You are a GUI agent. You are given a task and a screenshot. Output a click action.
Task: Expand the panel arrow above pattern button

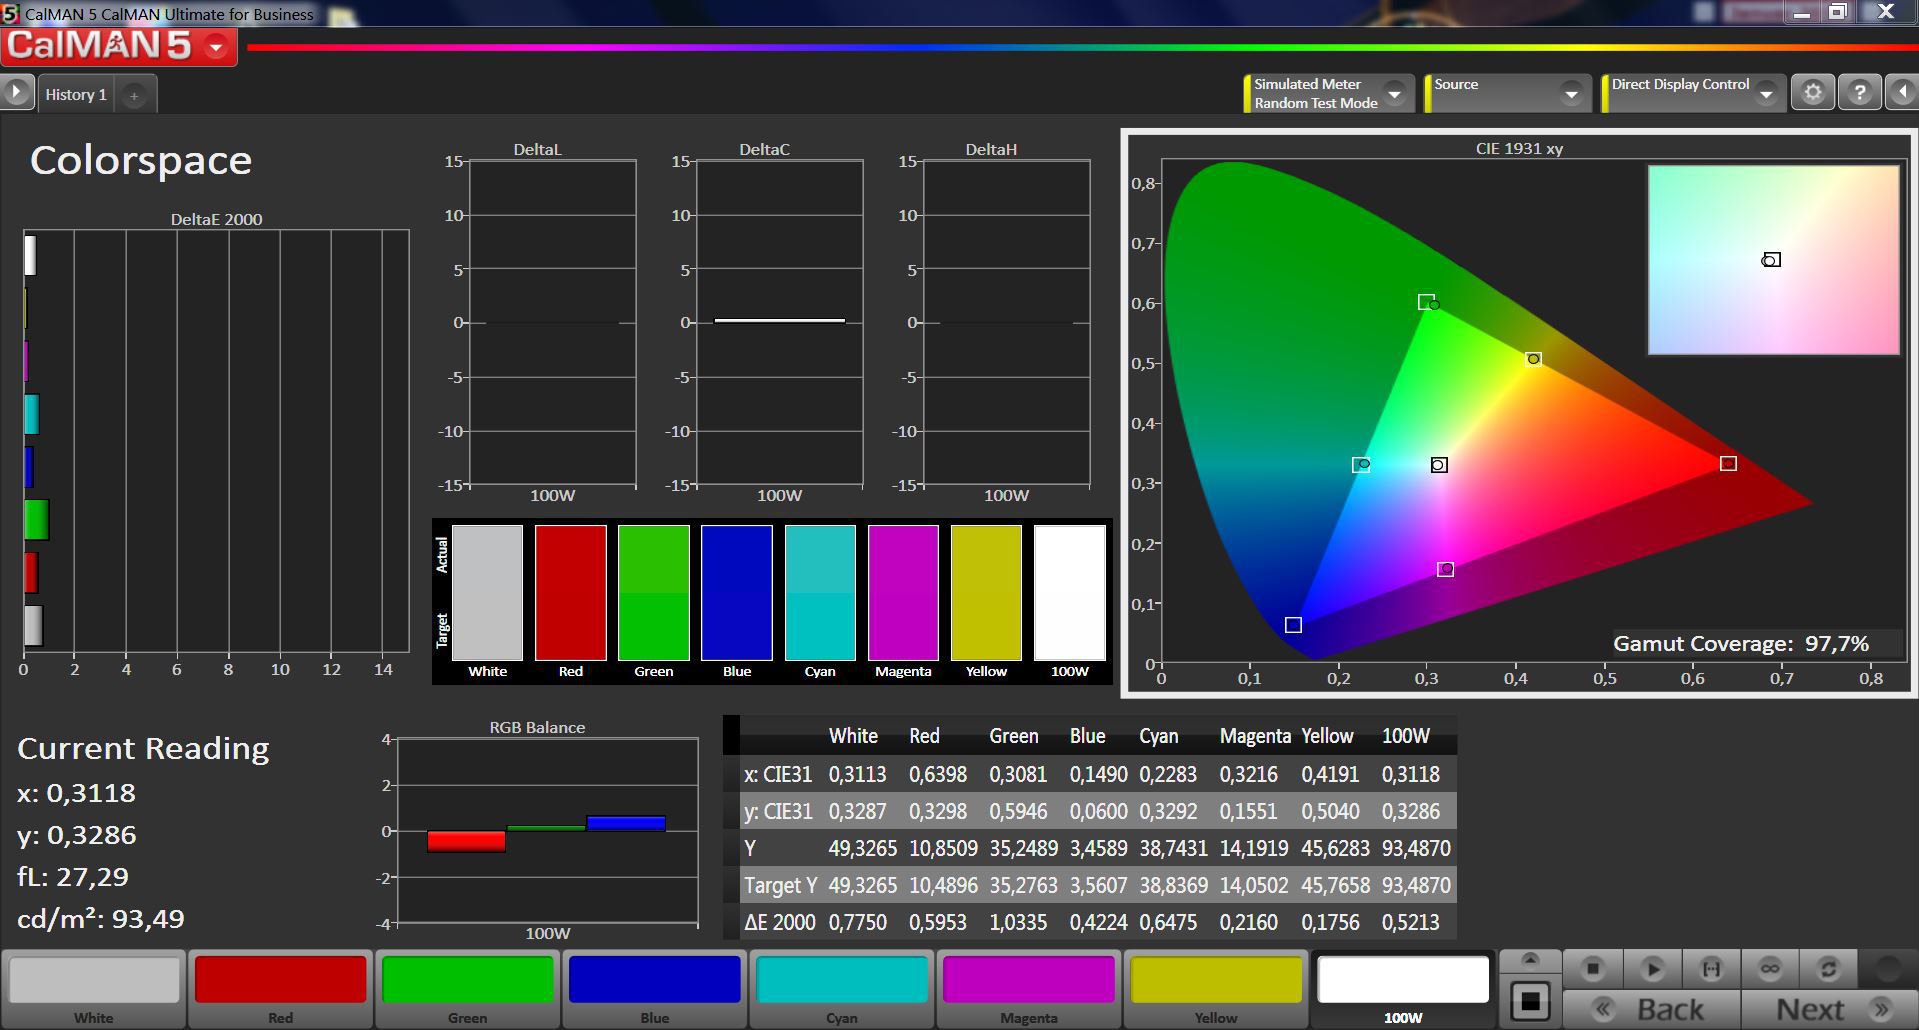(1529, 960)
